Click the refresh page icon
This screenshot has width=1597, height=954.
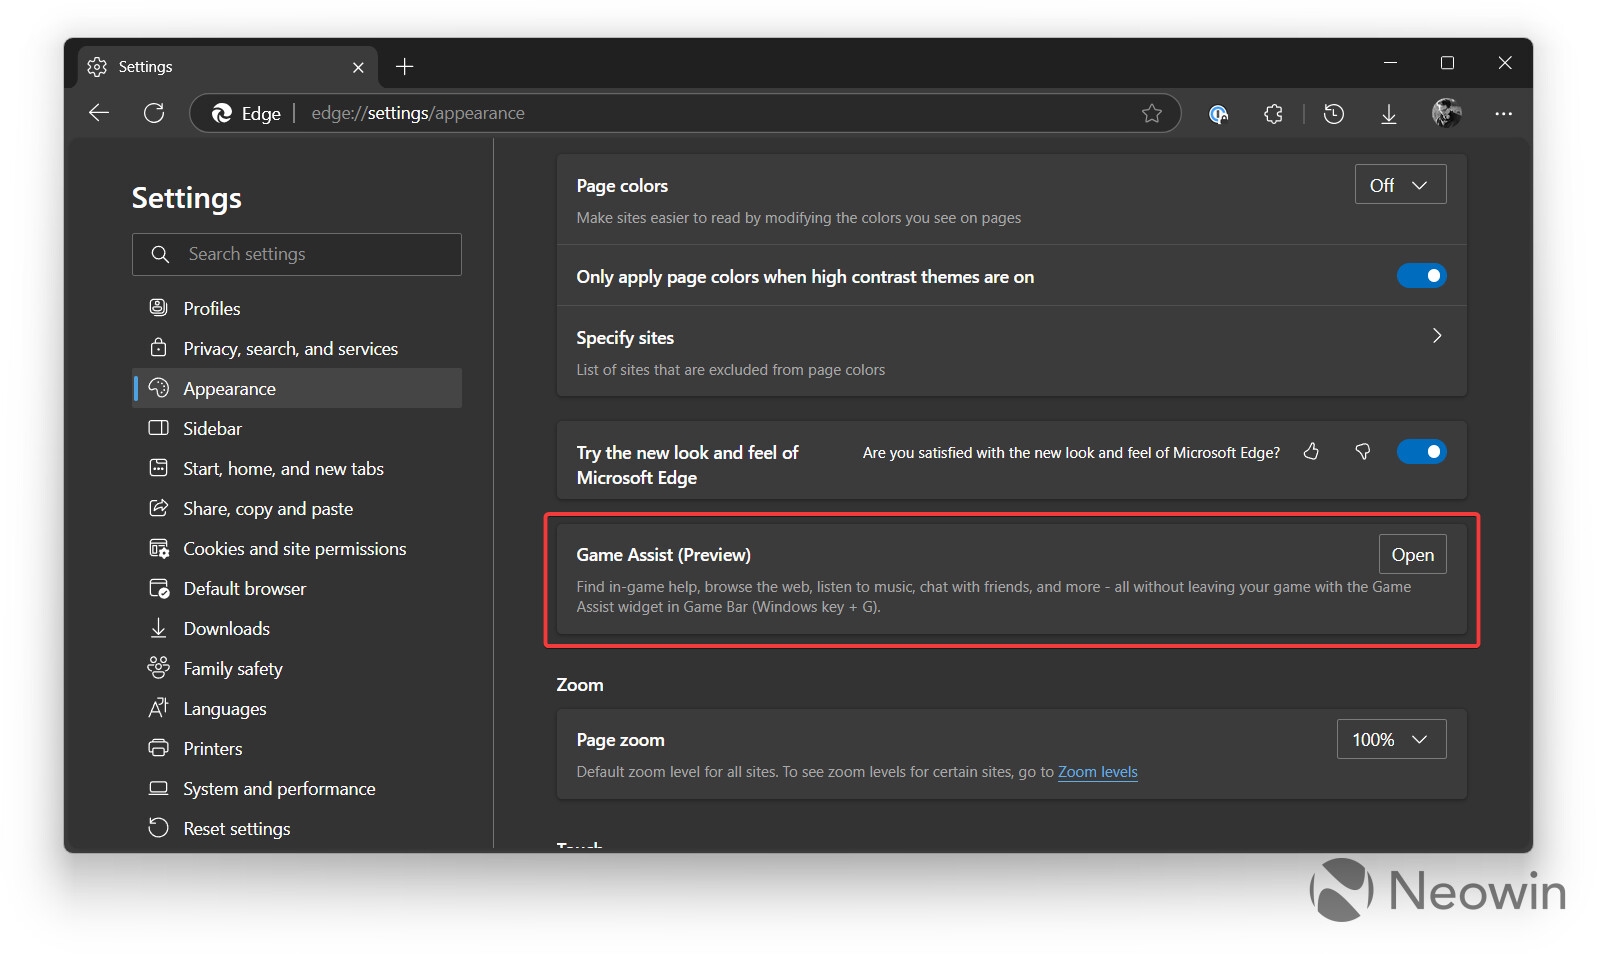point(154,113)
